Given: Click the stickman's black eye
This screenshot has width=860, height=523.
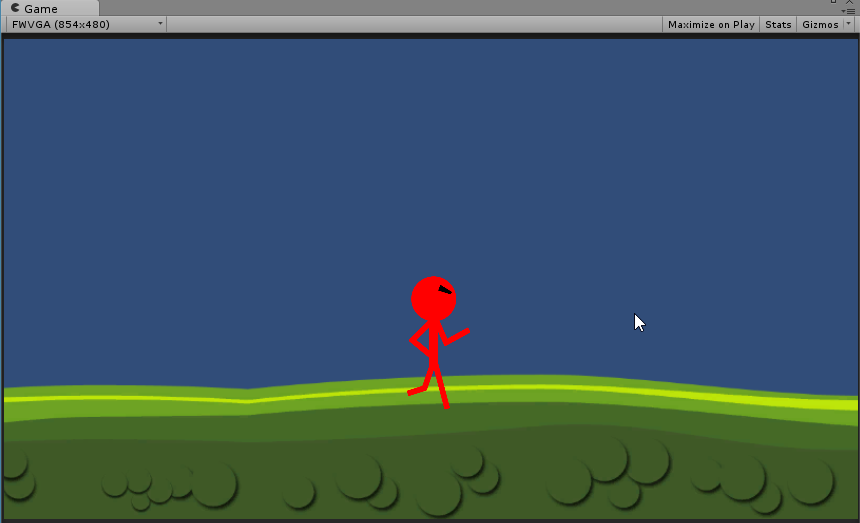Looking at the screenshot, I should click(x=445, y=290).
